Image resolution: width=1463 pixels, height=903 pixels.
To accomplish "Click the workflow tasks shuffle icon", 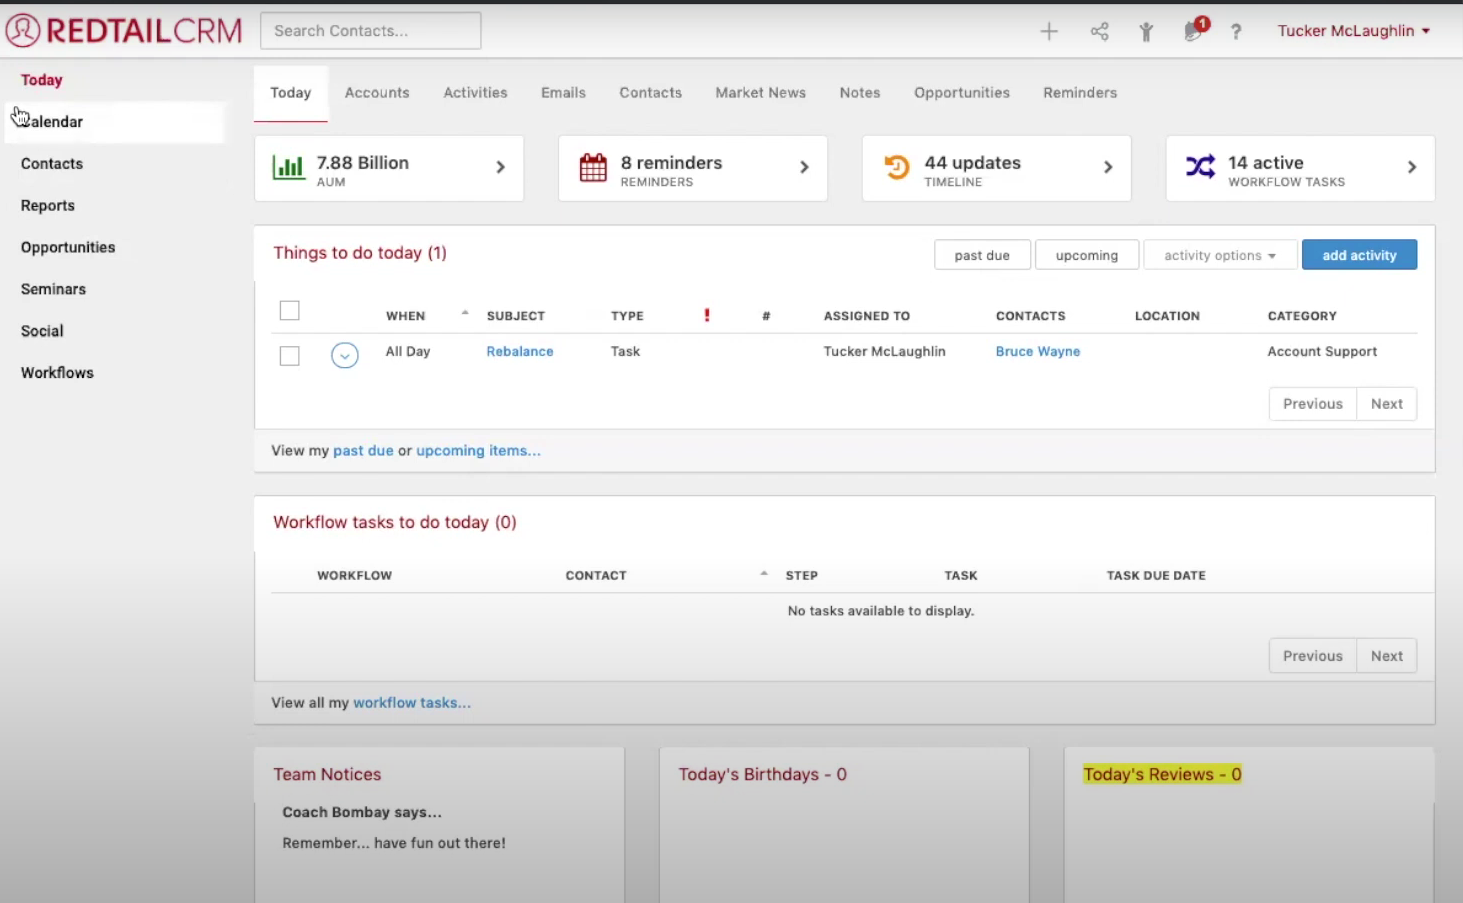I will coord(1199,167).
